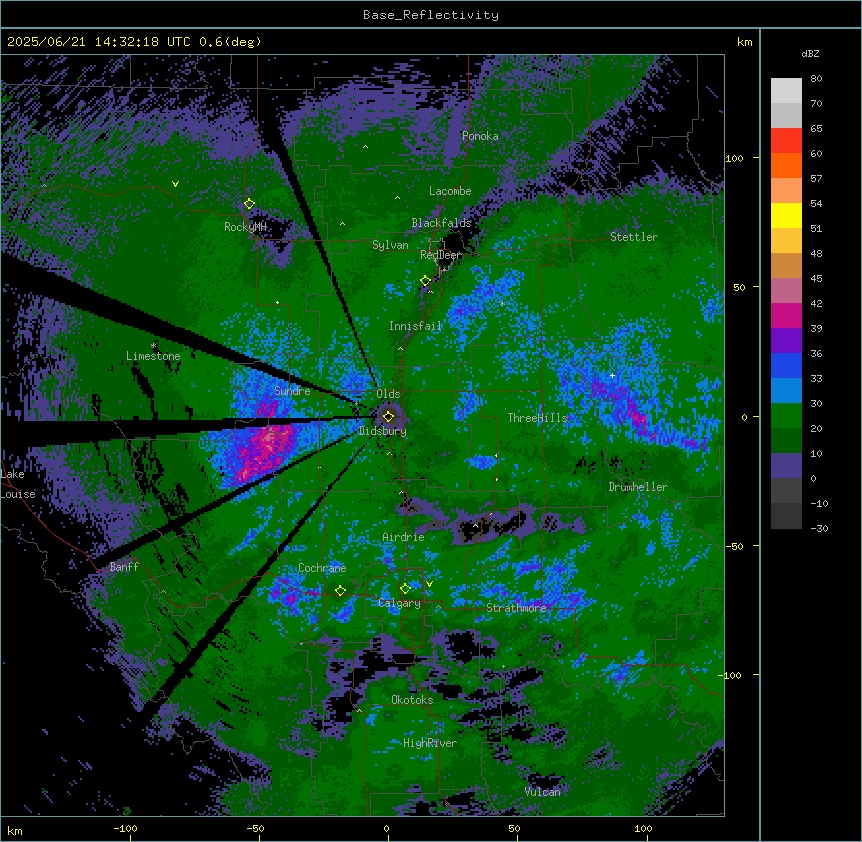Click the yellow V marker northwest of RockyMH
This screenshot has width=862, height=842.
tap(175, 184)
